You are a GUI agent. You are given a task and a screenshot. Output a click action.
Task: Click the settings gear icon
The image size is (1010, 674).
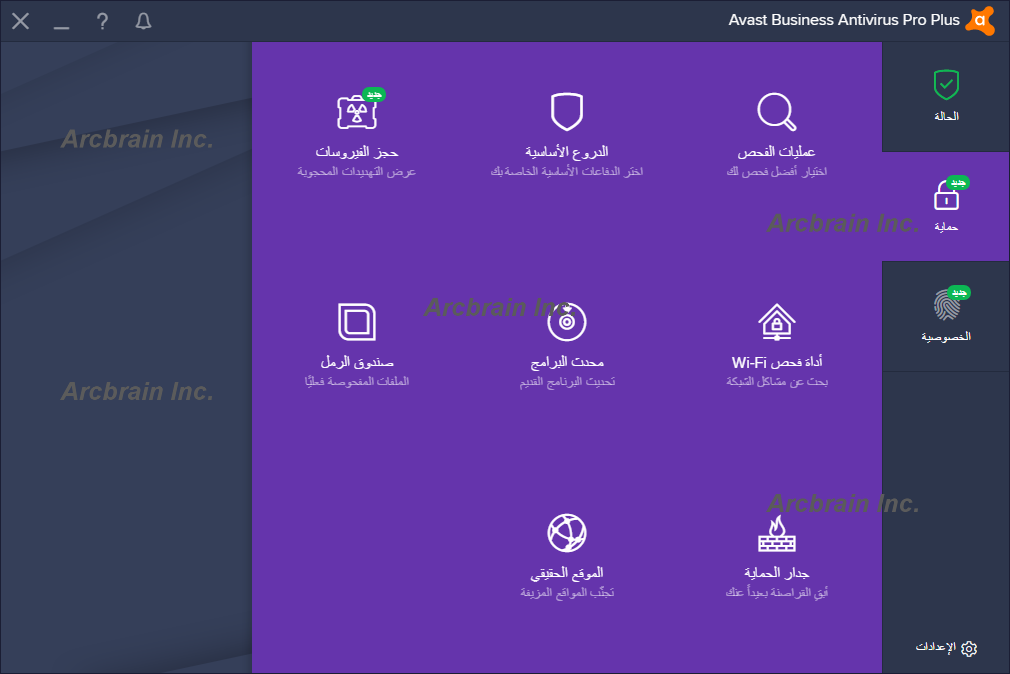tap(969, 648)
